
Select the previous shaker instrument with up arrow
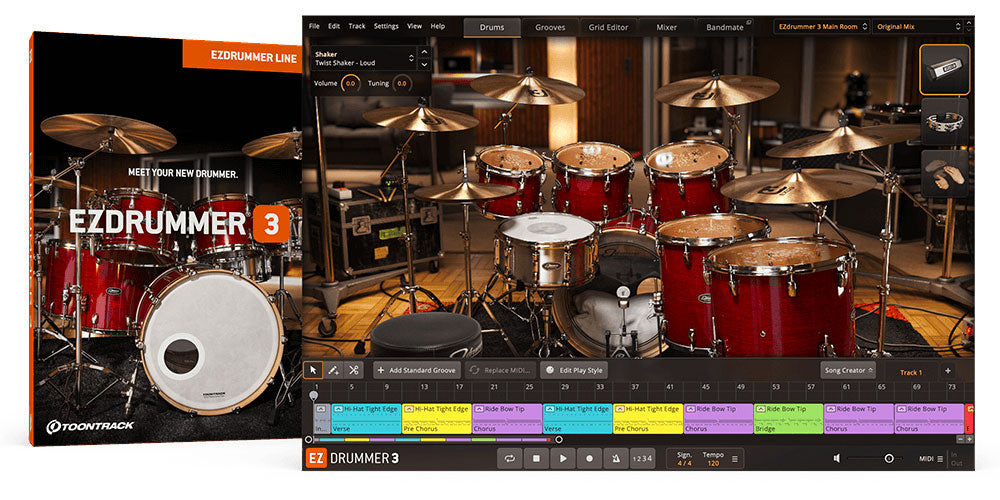(x=425, y=52)
